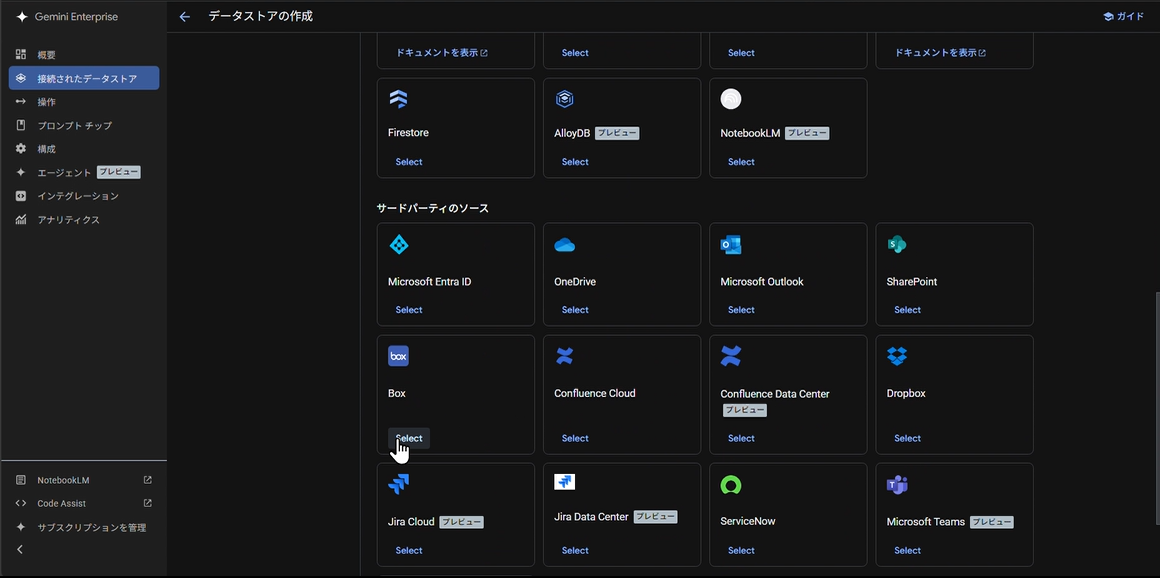Click the Jira Cloud logo icon
This screenshot has height=578, width=1160.
(x=398, y=485)
